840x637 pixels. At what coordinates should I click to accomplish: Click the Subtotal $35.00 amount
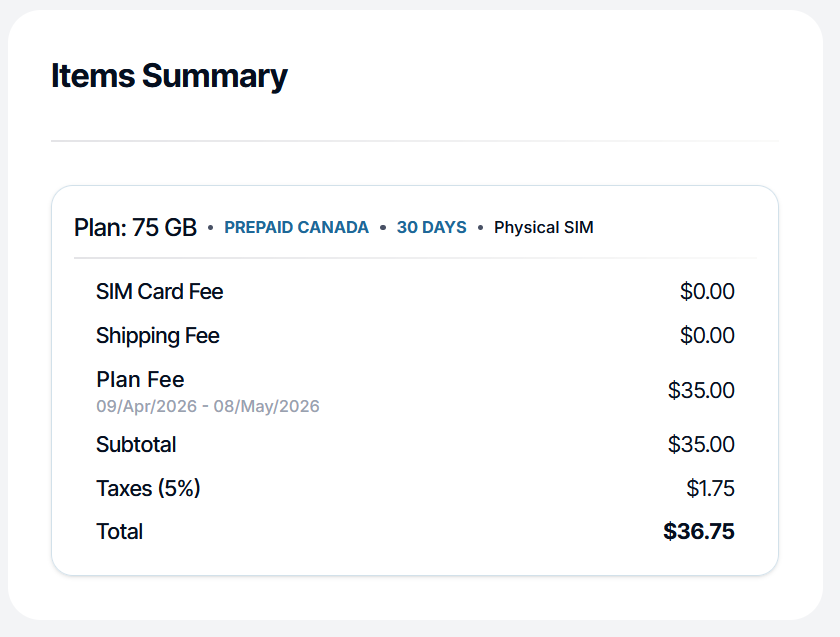pyautogui.click(x=701, y=445)
